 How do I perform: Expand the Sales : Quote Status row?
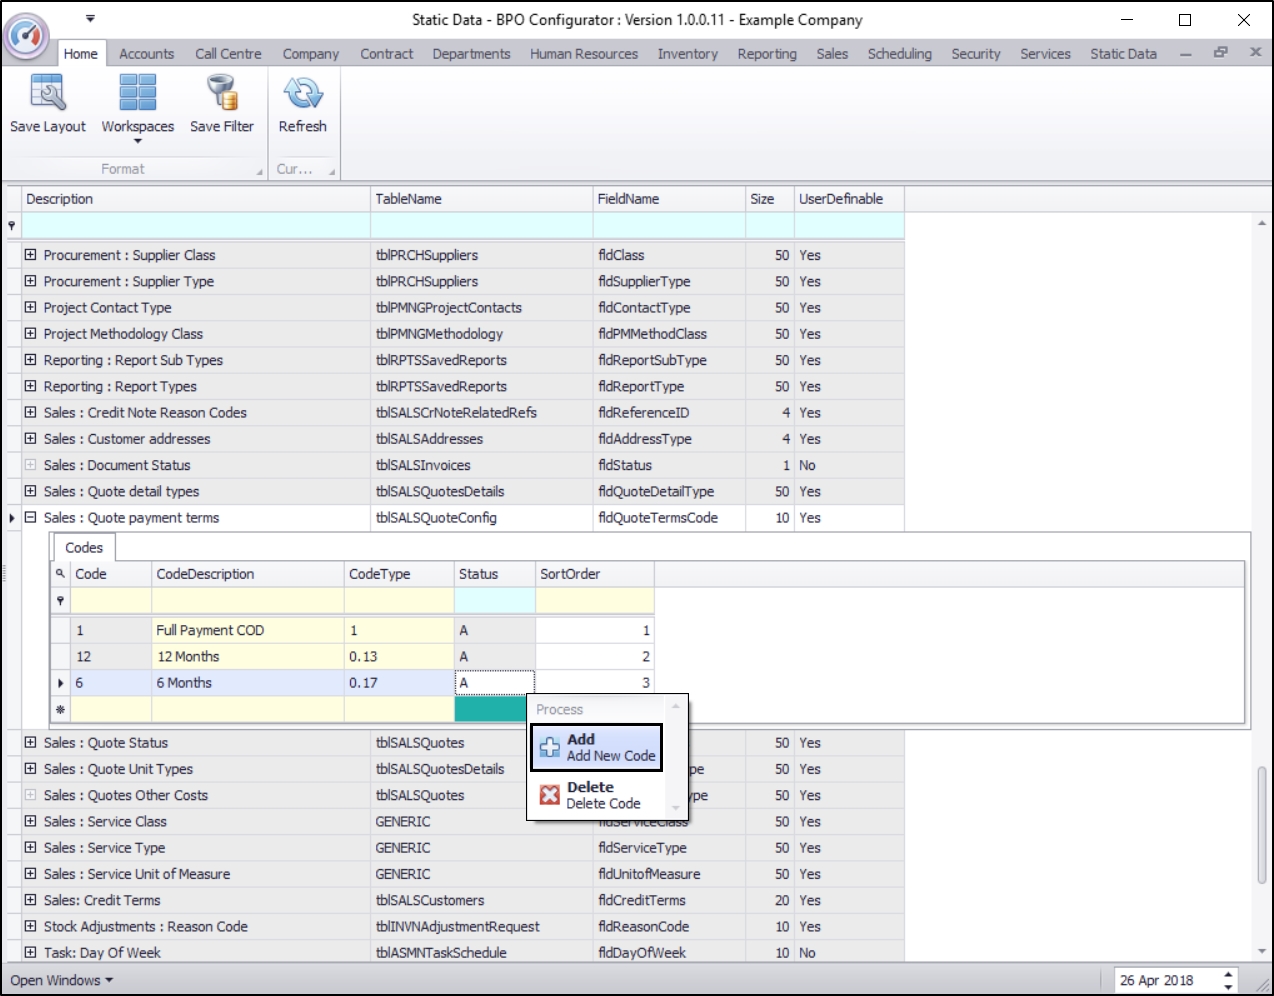click(x=30, y=743)
